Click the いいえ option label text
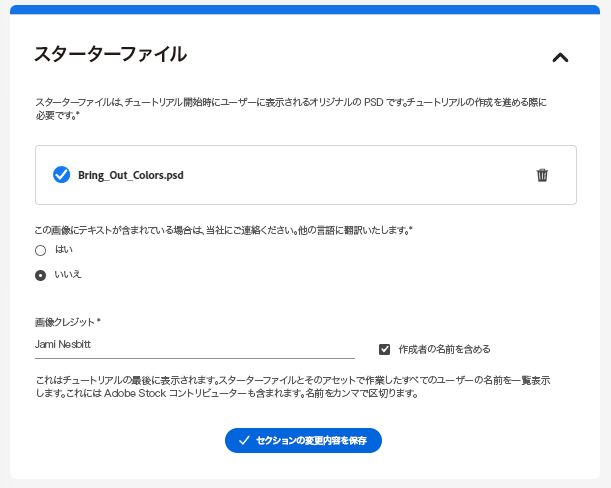This screenshot has height=488, width=611. [x=68, y=274]
